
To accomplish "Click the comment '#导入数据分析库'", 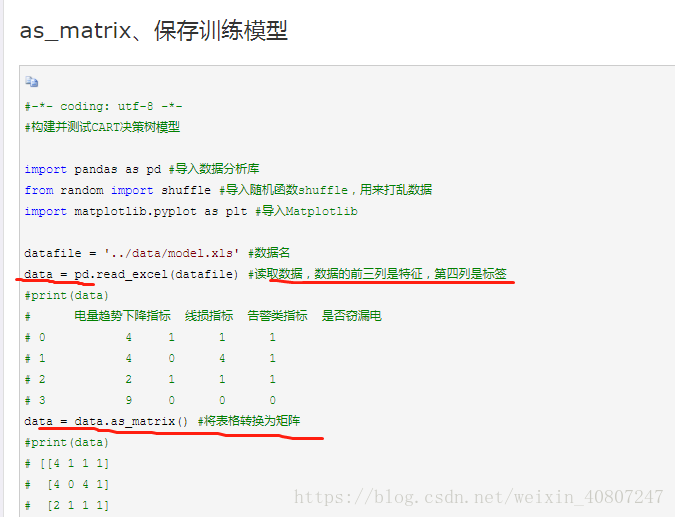I will click(214, 169).
